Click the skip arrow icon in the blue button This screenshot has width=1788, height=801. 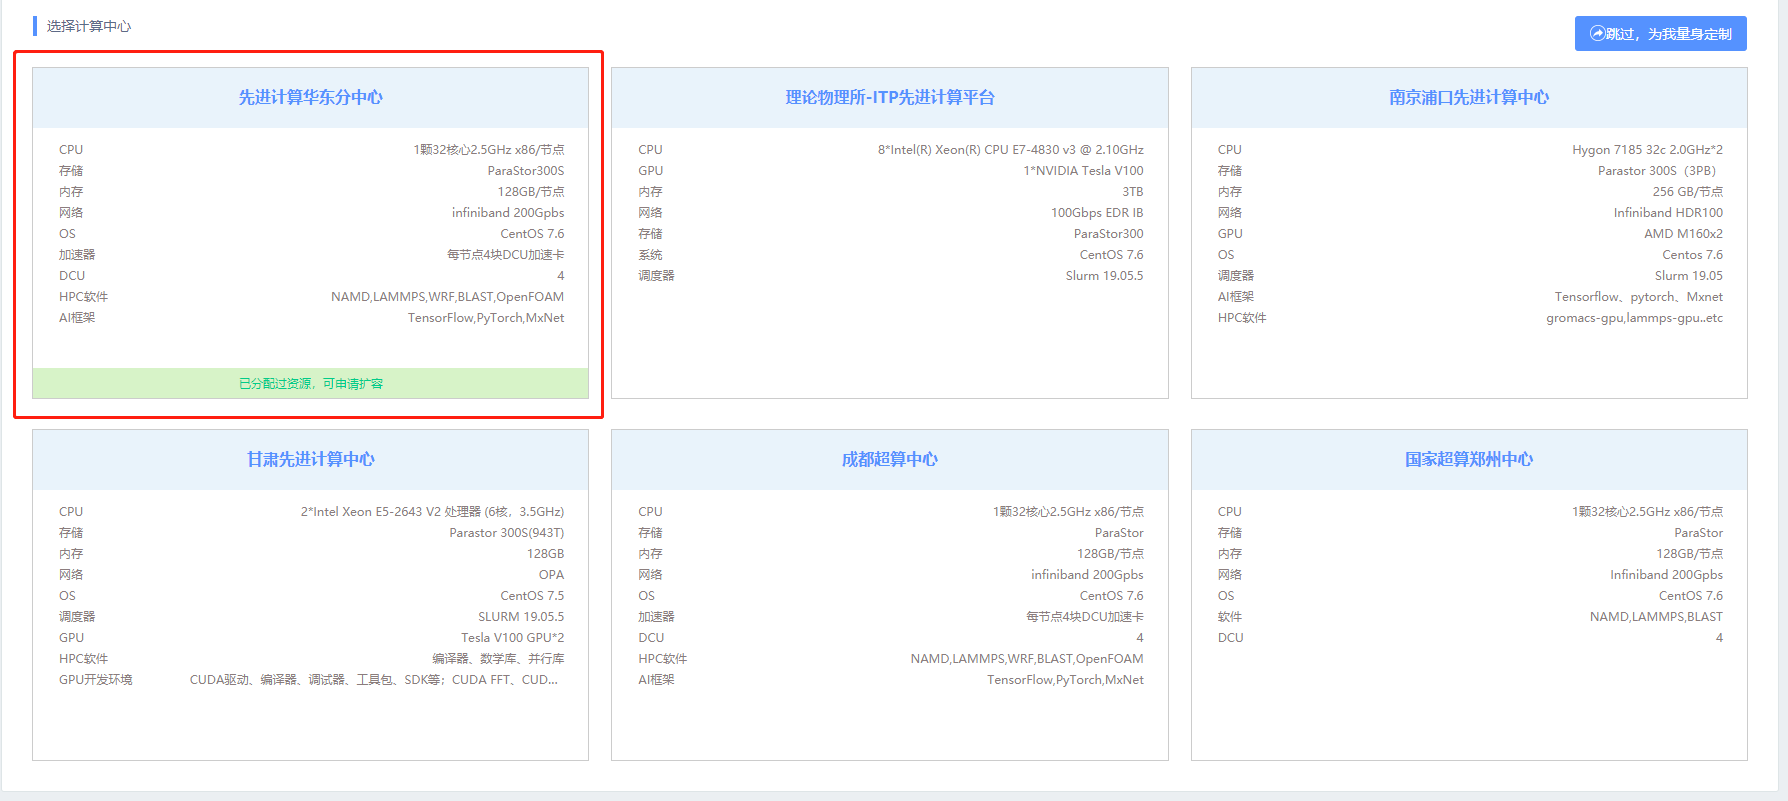pos(1597,33)
